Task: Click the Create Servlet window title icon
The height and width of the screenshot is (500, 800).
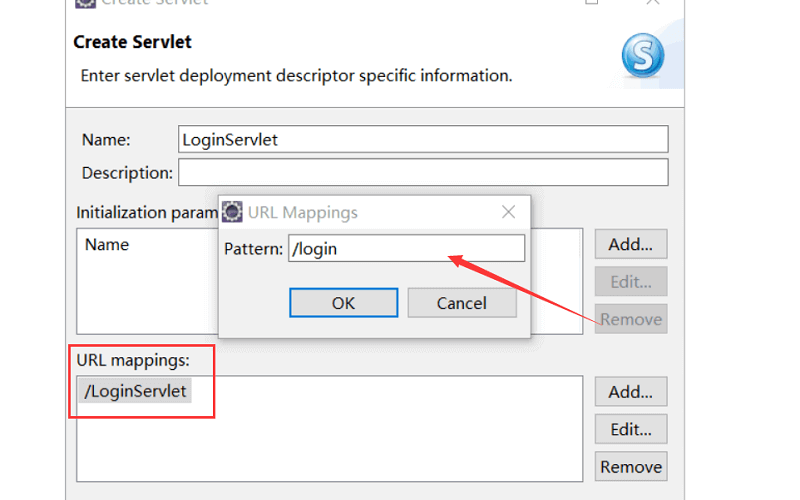Action: [x=86, y=3]
